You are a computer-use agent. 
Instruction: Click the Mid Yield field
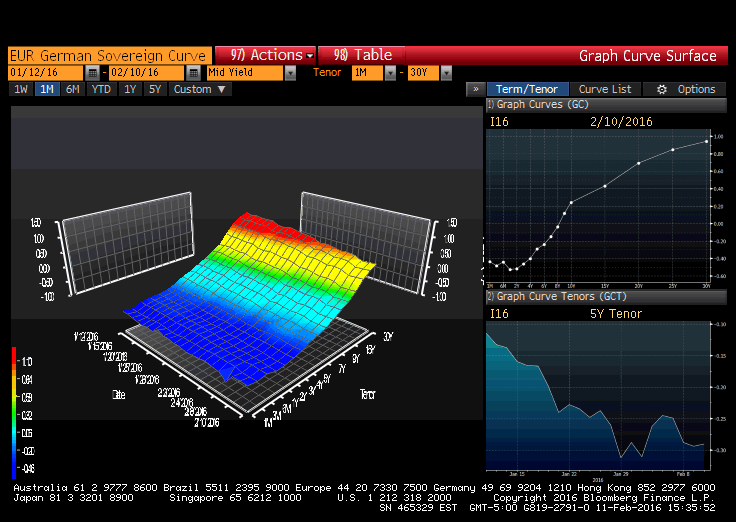pos(245,73)
